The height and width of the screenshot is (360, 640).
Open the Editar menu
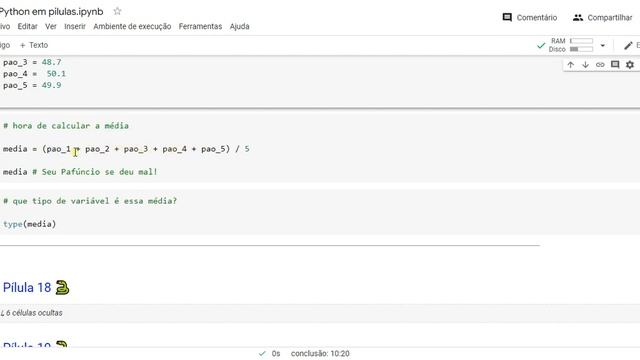pyautogui.click(x=27, y=26)
